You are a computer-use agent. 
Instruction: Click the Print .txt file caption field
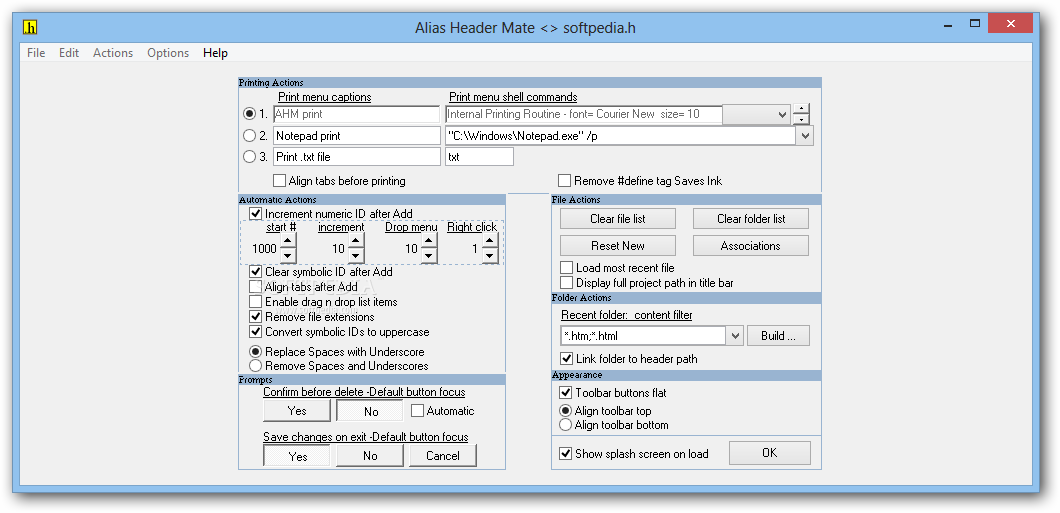[356, 157]
